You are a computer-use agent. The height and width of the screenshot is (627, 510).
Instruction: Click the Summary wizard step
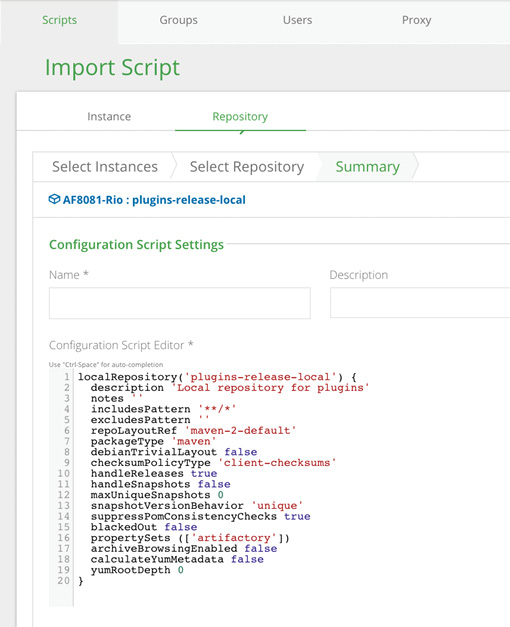[368, 167]
